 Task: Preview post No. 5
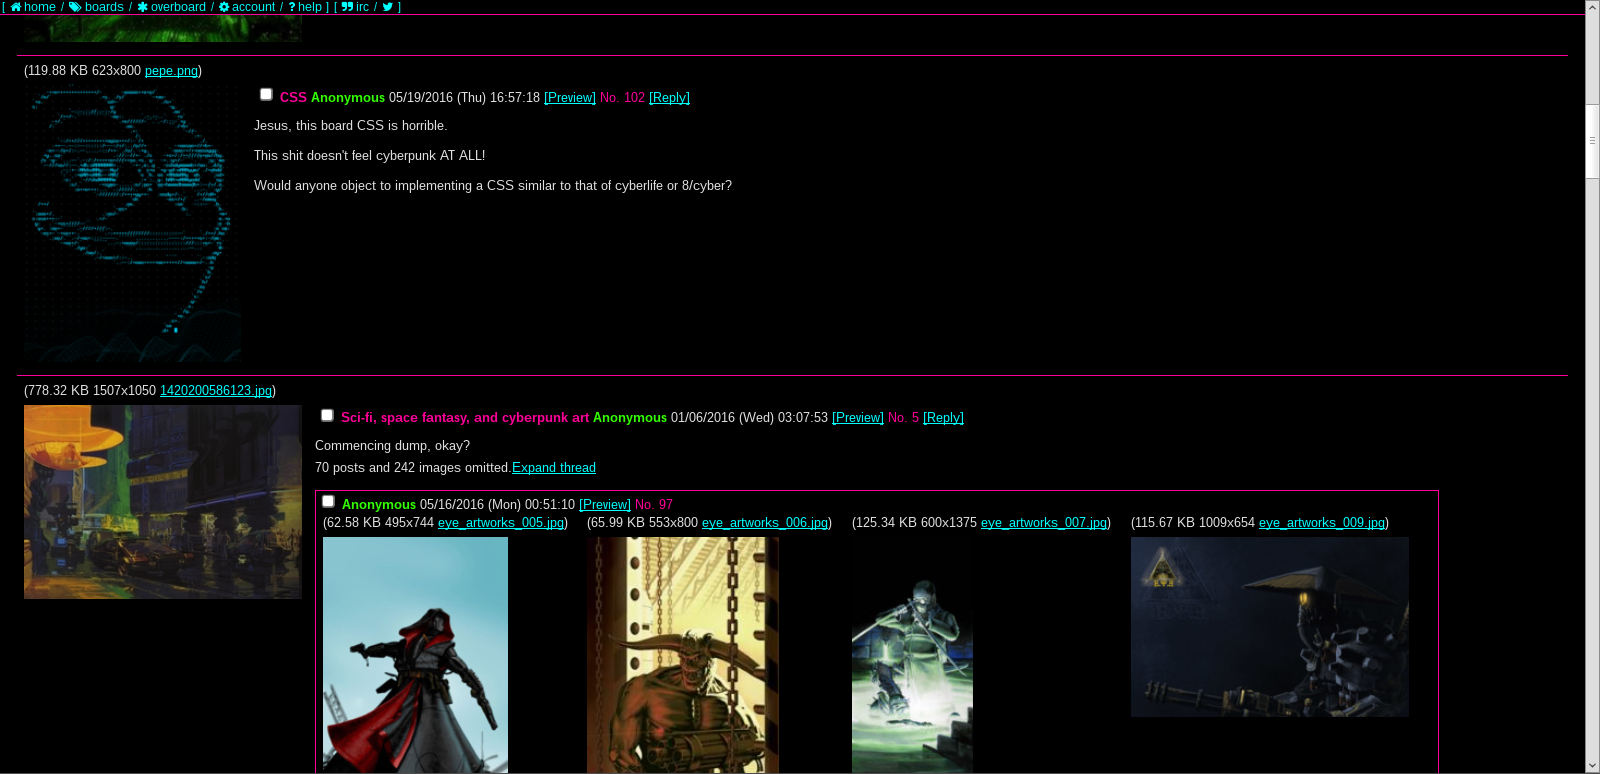tap(858, 418)
